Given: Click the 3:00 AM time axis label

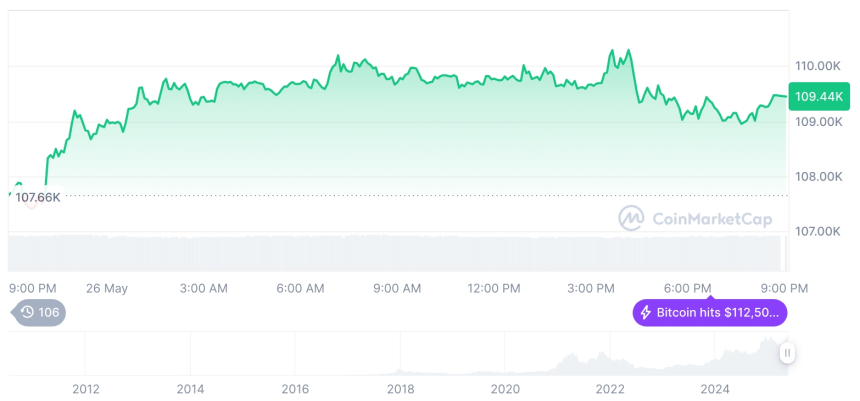Looking at the screenshot, I should point(204,288).
